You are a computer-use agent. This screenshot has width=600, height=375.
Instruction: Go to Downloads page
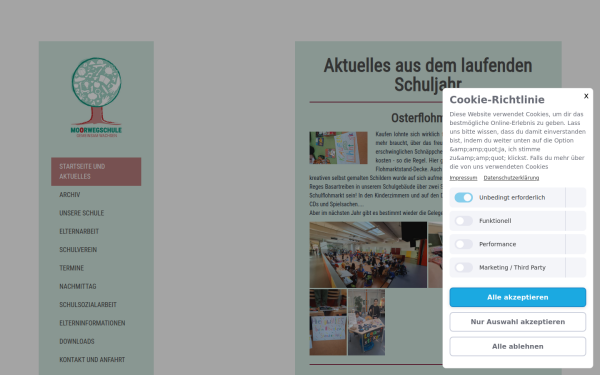coord(77,342)
